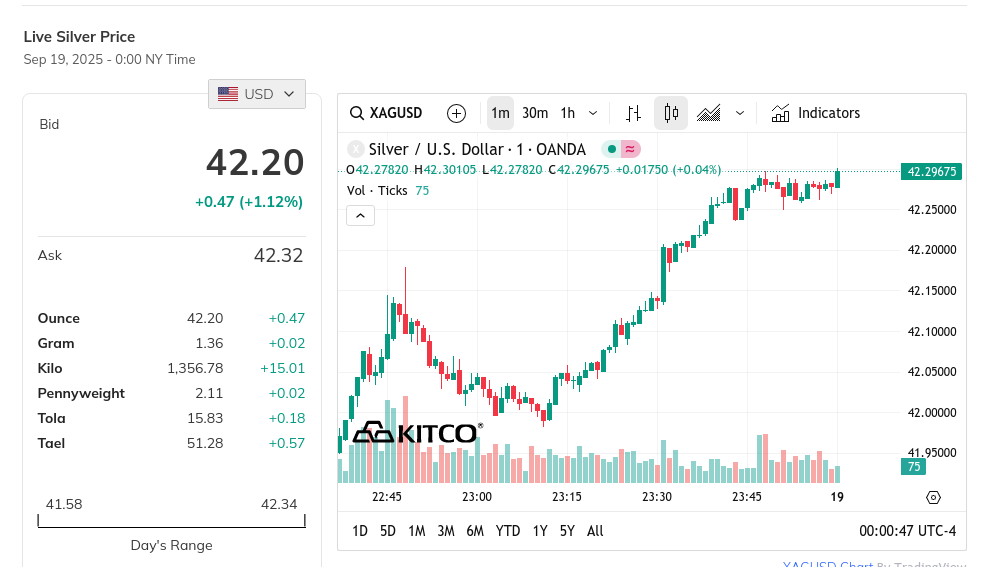The width and height of the screenshot is (987, 567).
Task: Click the Tael change +0.57
Action: coord(286,443)
